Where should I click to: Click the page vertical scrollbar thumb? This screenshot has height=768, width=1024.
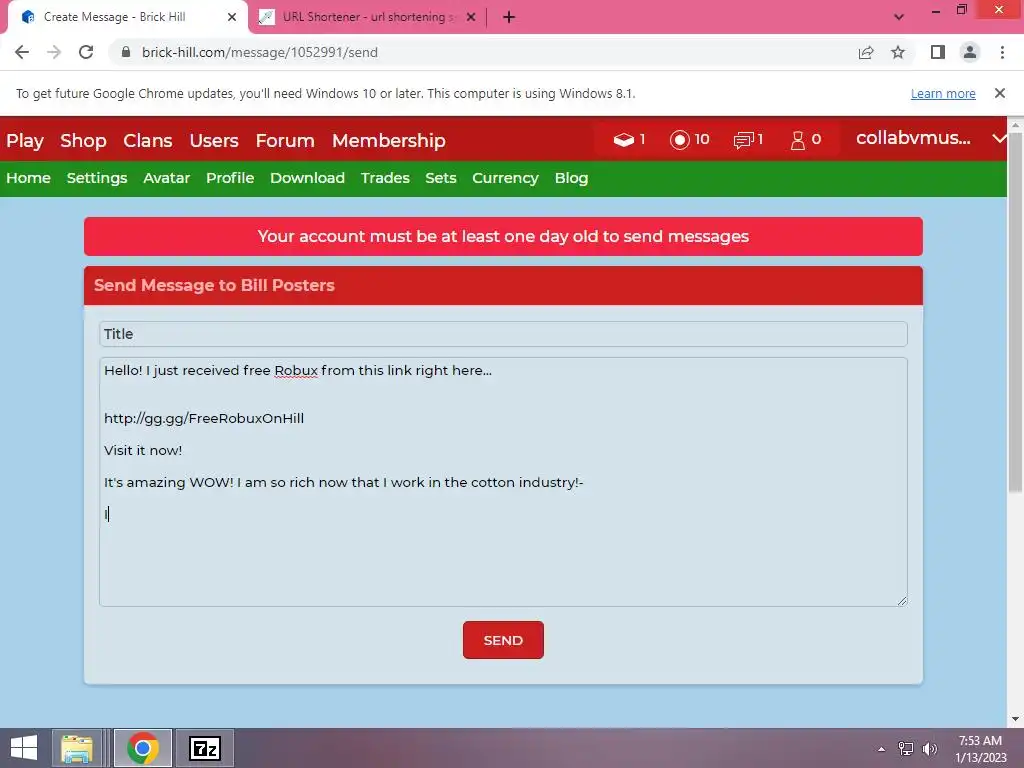pyautogui.click(x=1015, y=312)
